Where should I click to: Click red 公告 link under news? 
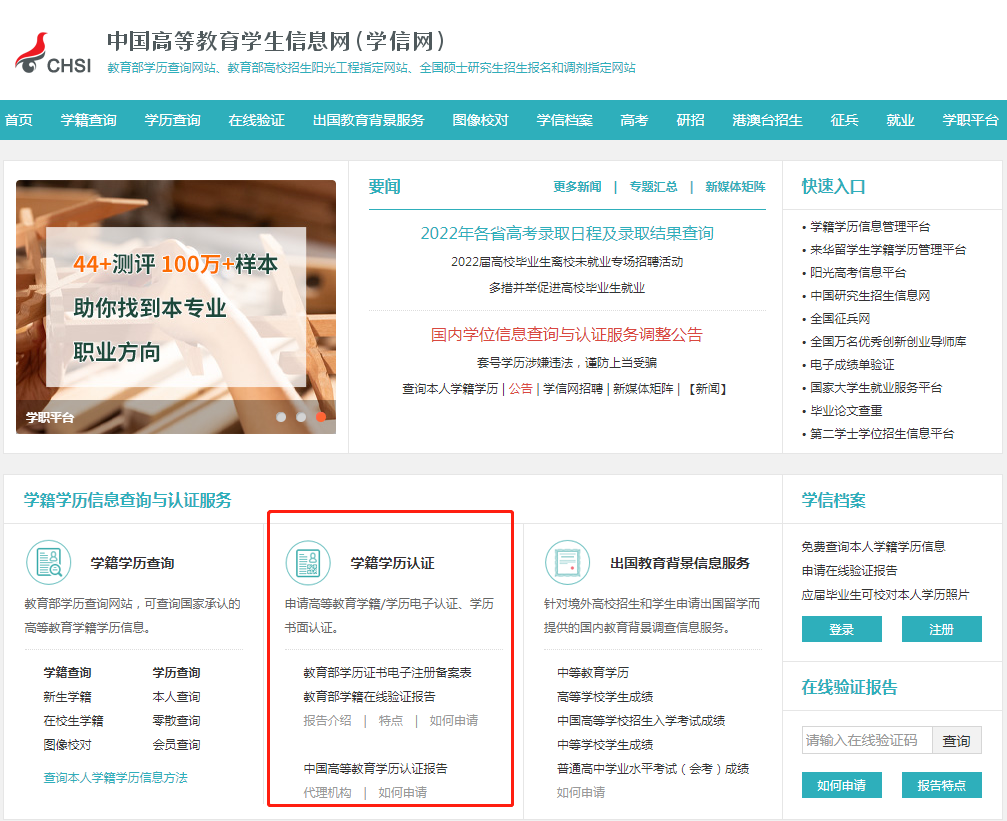coord(521,389)
